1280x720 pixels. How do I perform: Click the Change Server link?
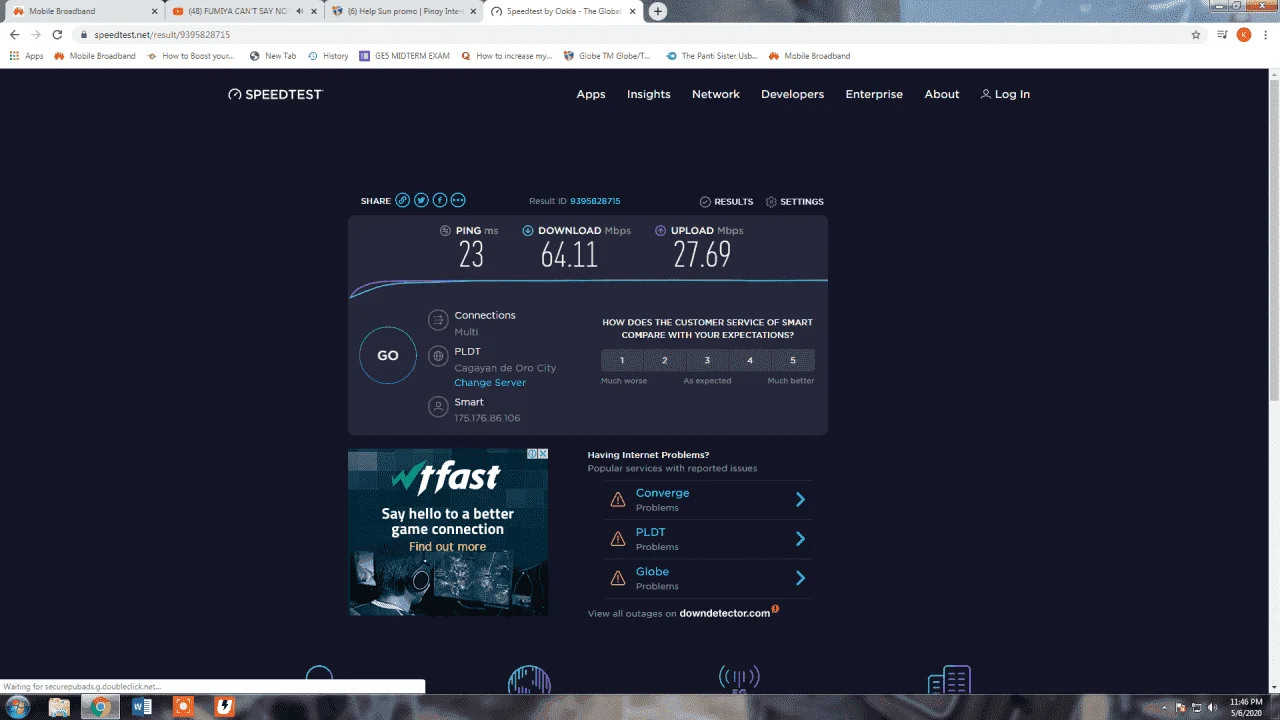click(490, 383)
